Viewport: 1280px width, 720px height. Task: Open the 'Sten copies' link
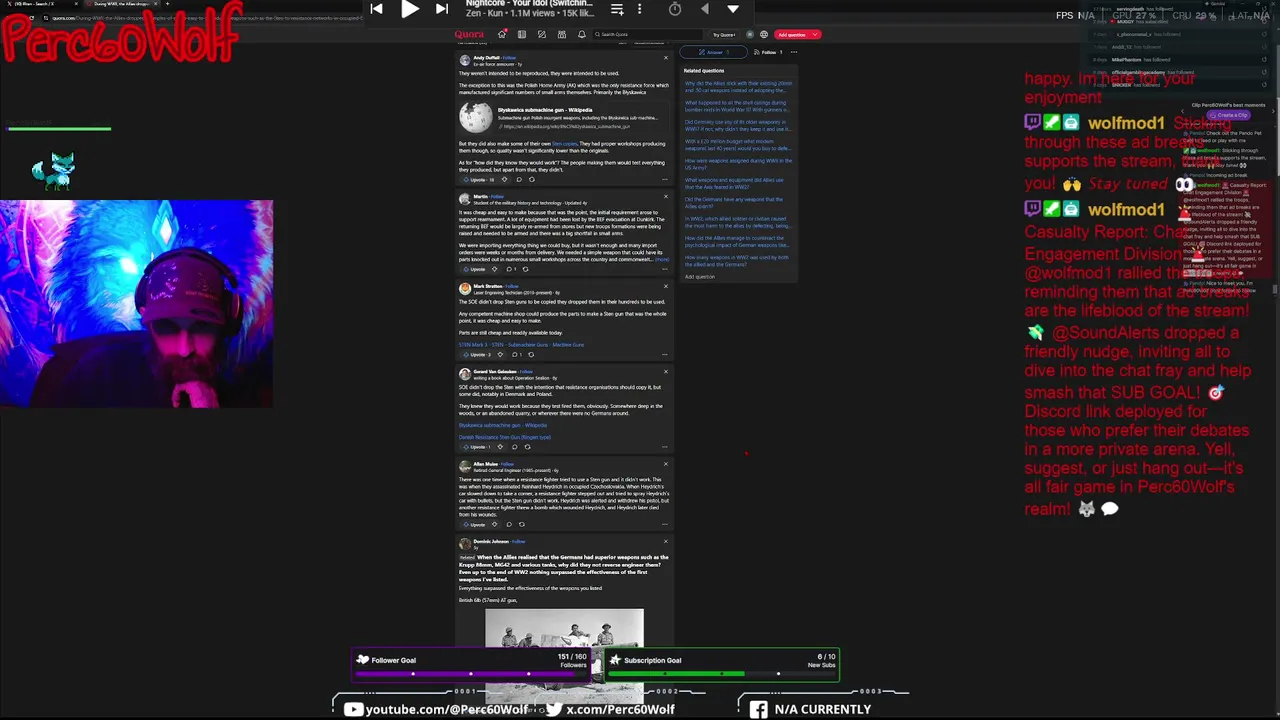point(565,144)
